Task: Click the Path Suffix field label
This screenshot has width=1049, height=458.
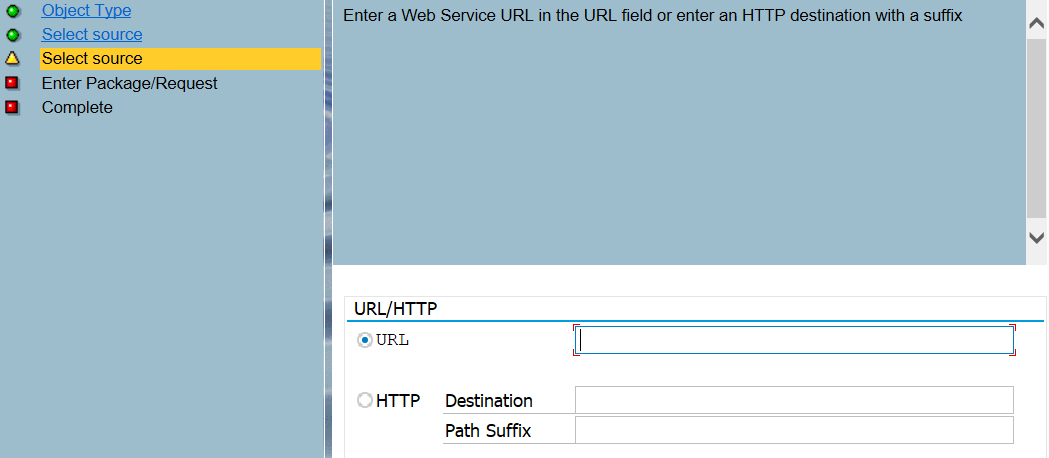Action: (x=488, y=431)
